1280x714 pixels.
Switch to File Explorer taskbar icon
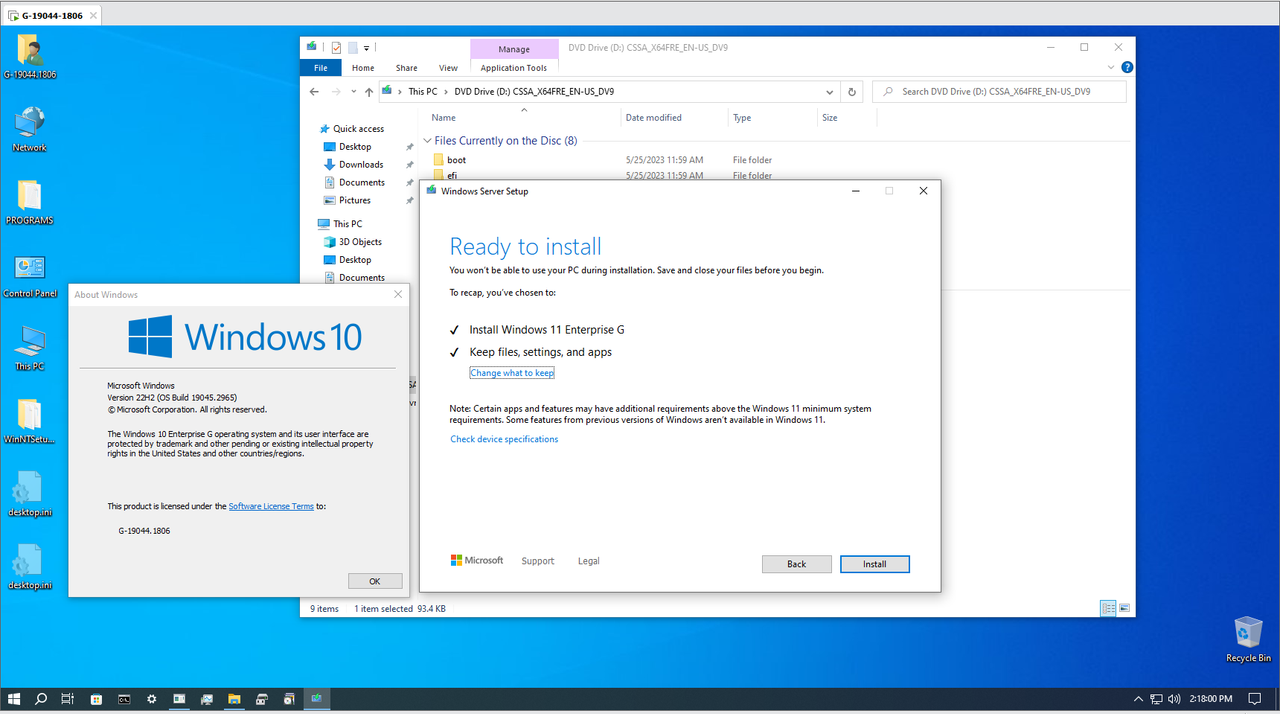tap(234, 699)
